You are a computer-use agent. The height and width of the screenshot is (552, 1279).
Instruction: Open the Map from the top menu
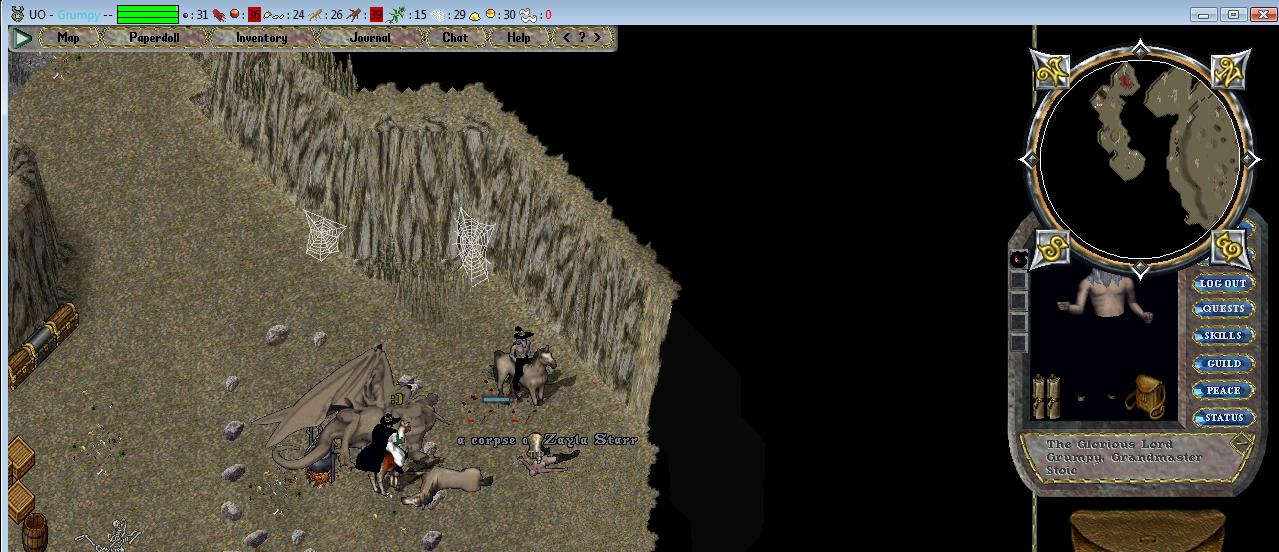68,38
